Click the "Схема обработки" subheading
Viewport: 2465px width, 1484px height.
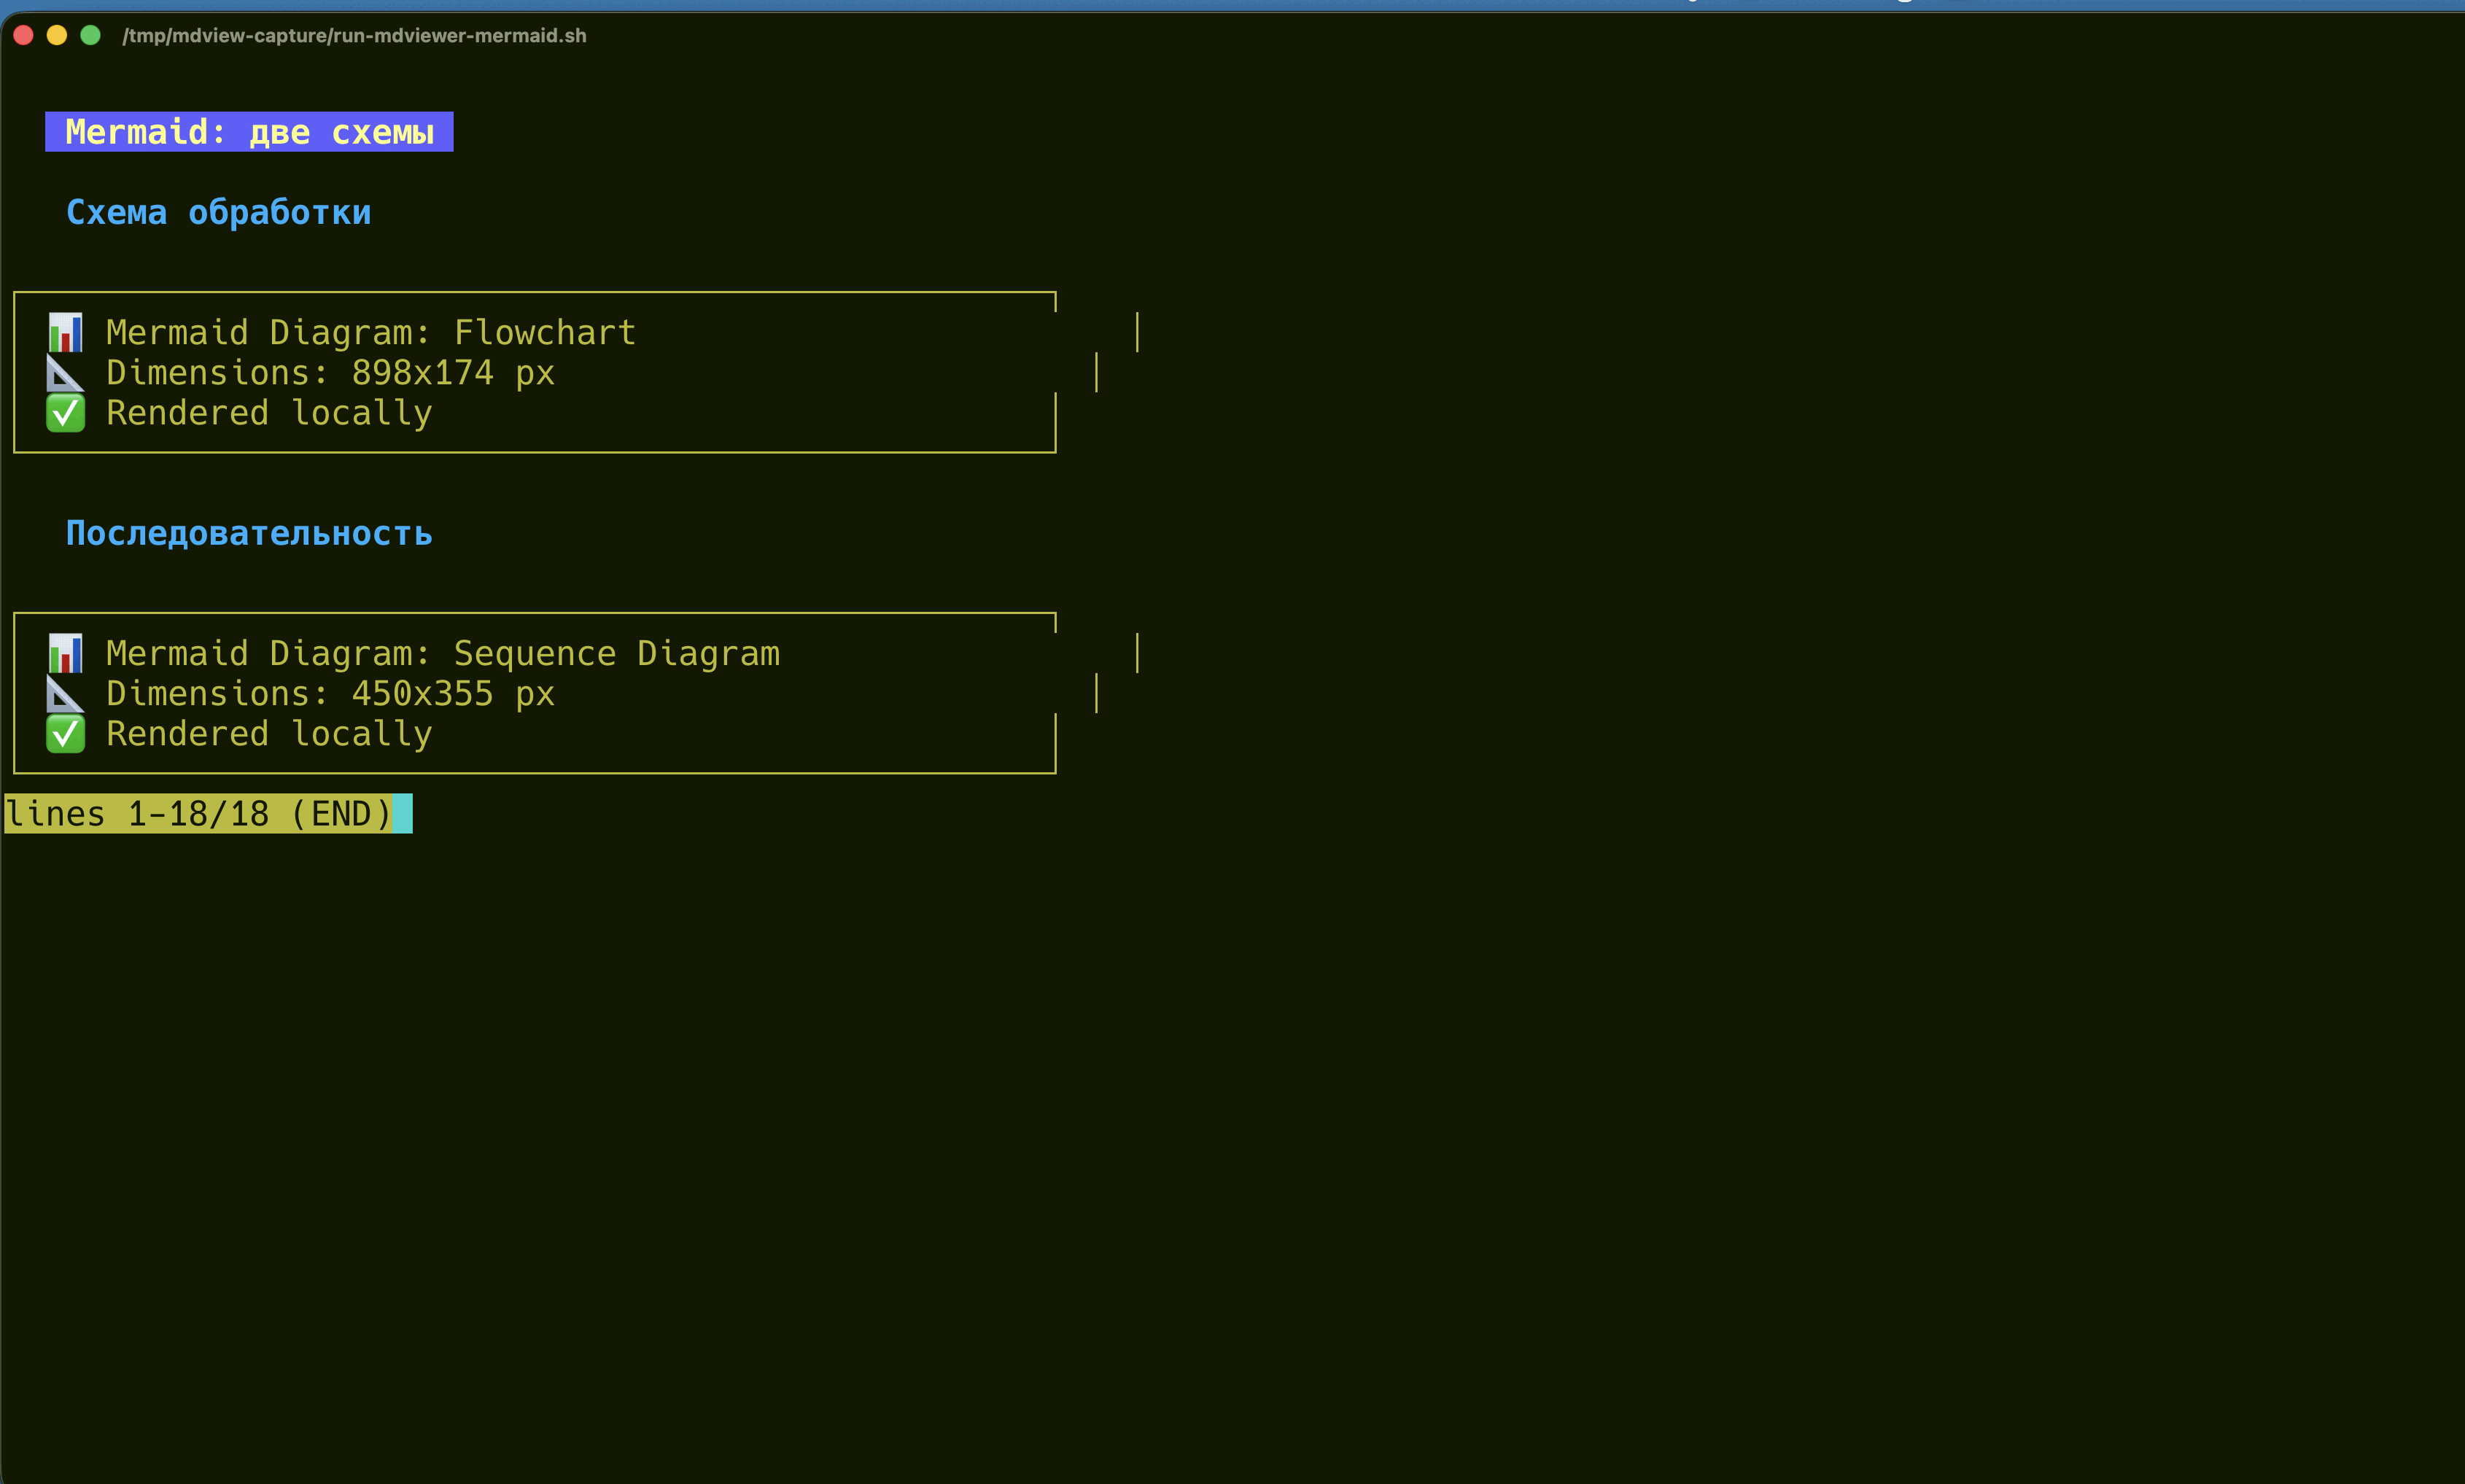218,212
